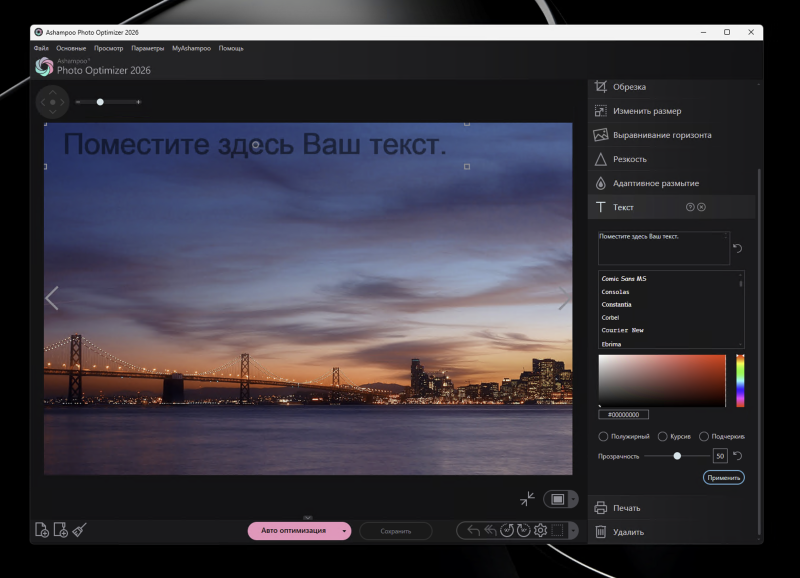Rotate image clockwise
This screenshot has height=578, width=800.
pos(523,531)
